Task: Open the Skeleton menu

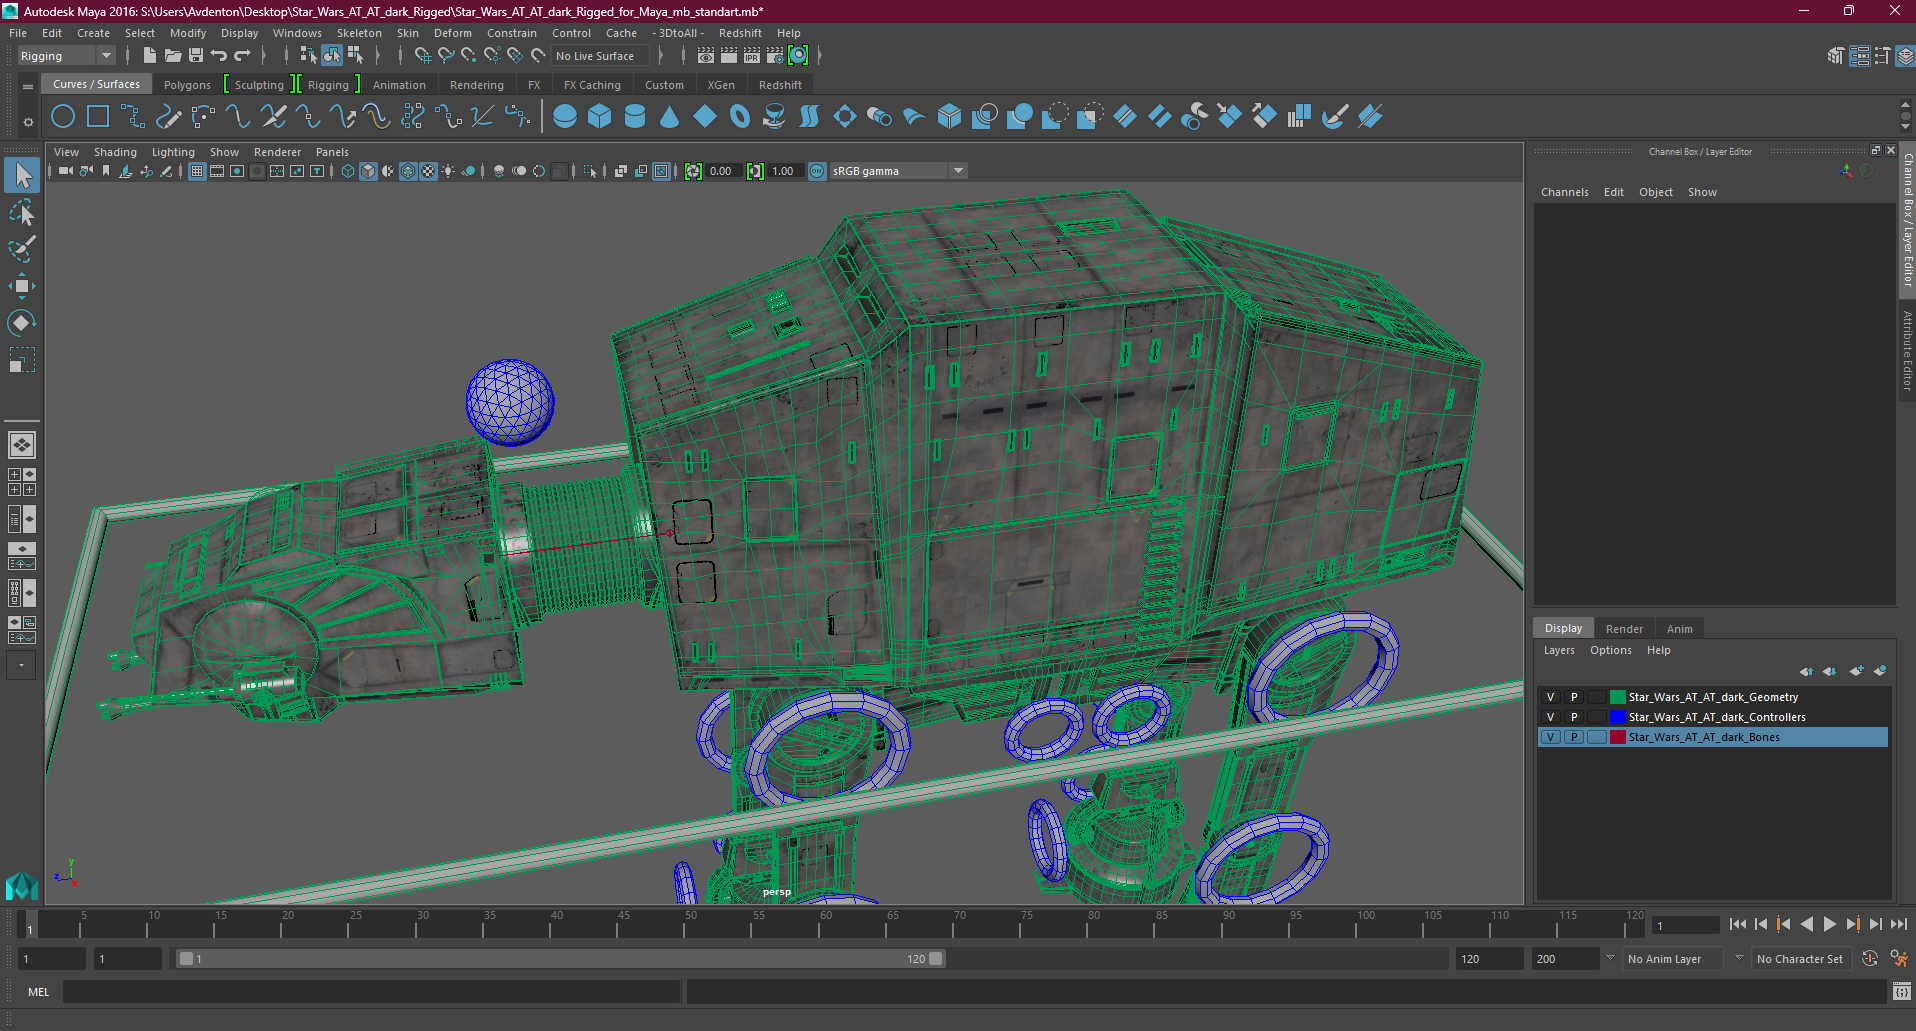Action: pos(359,33)
